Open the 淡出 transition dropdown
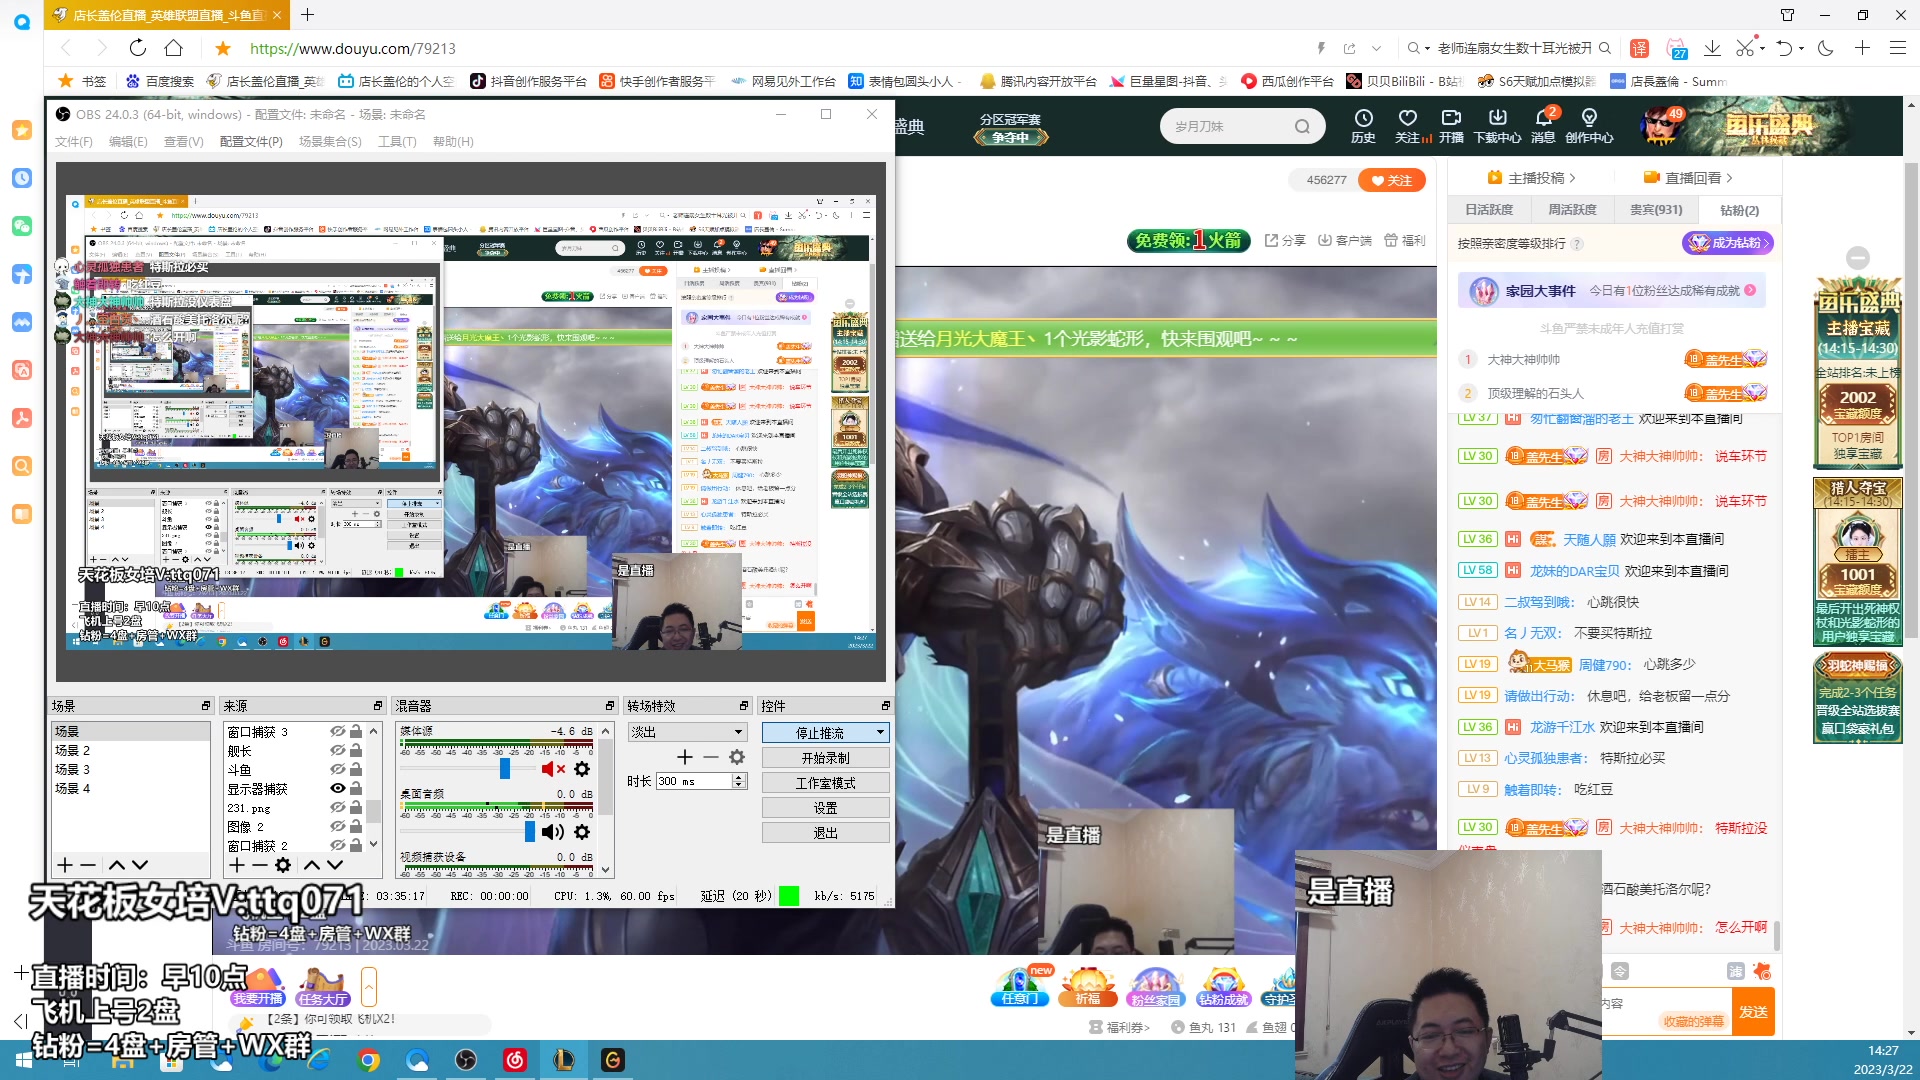The width and height of the screenshot is (1920, 1080). pos(738,733)
